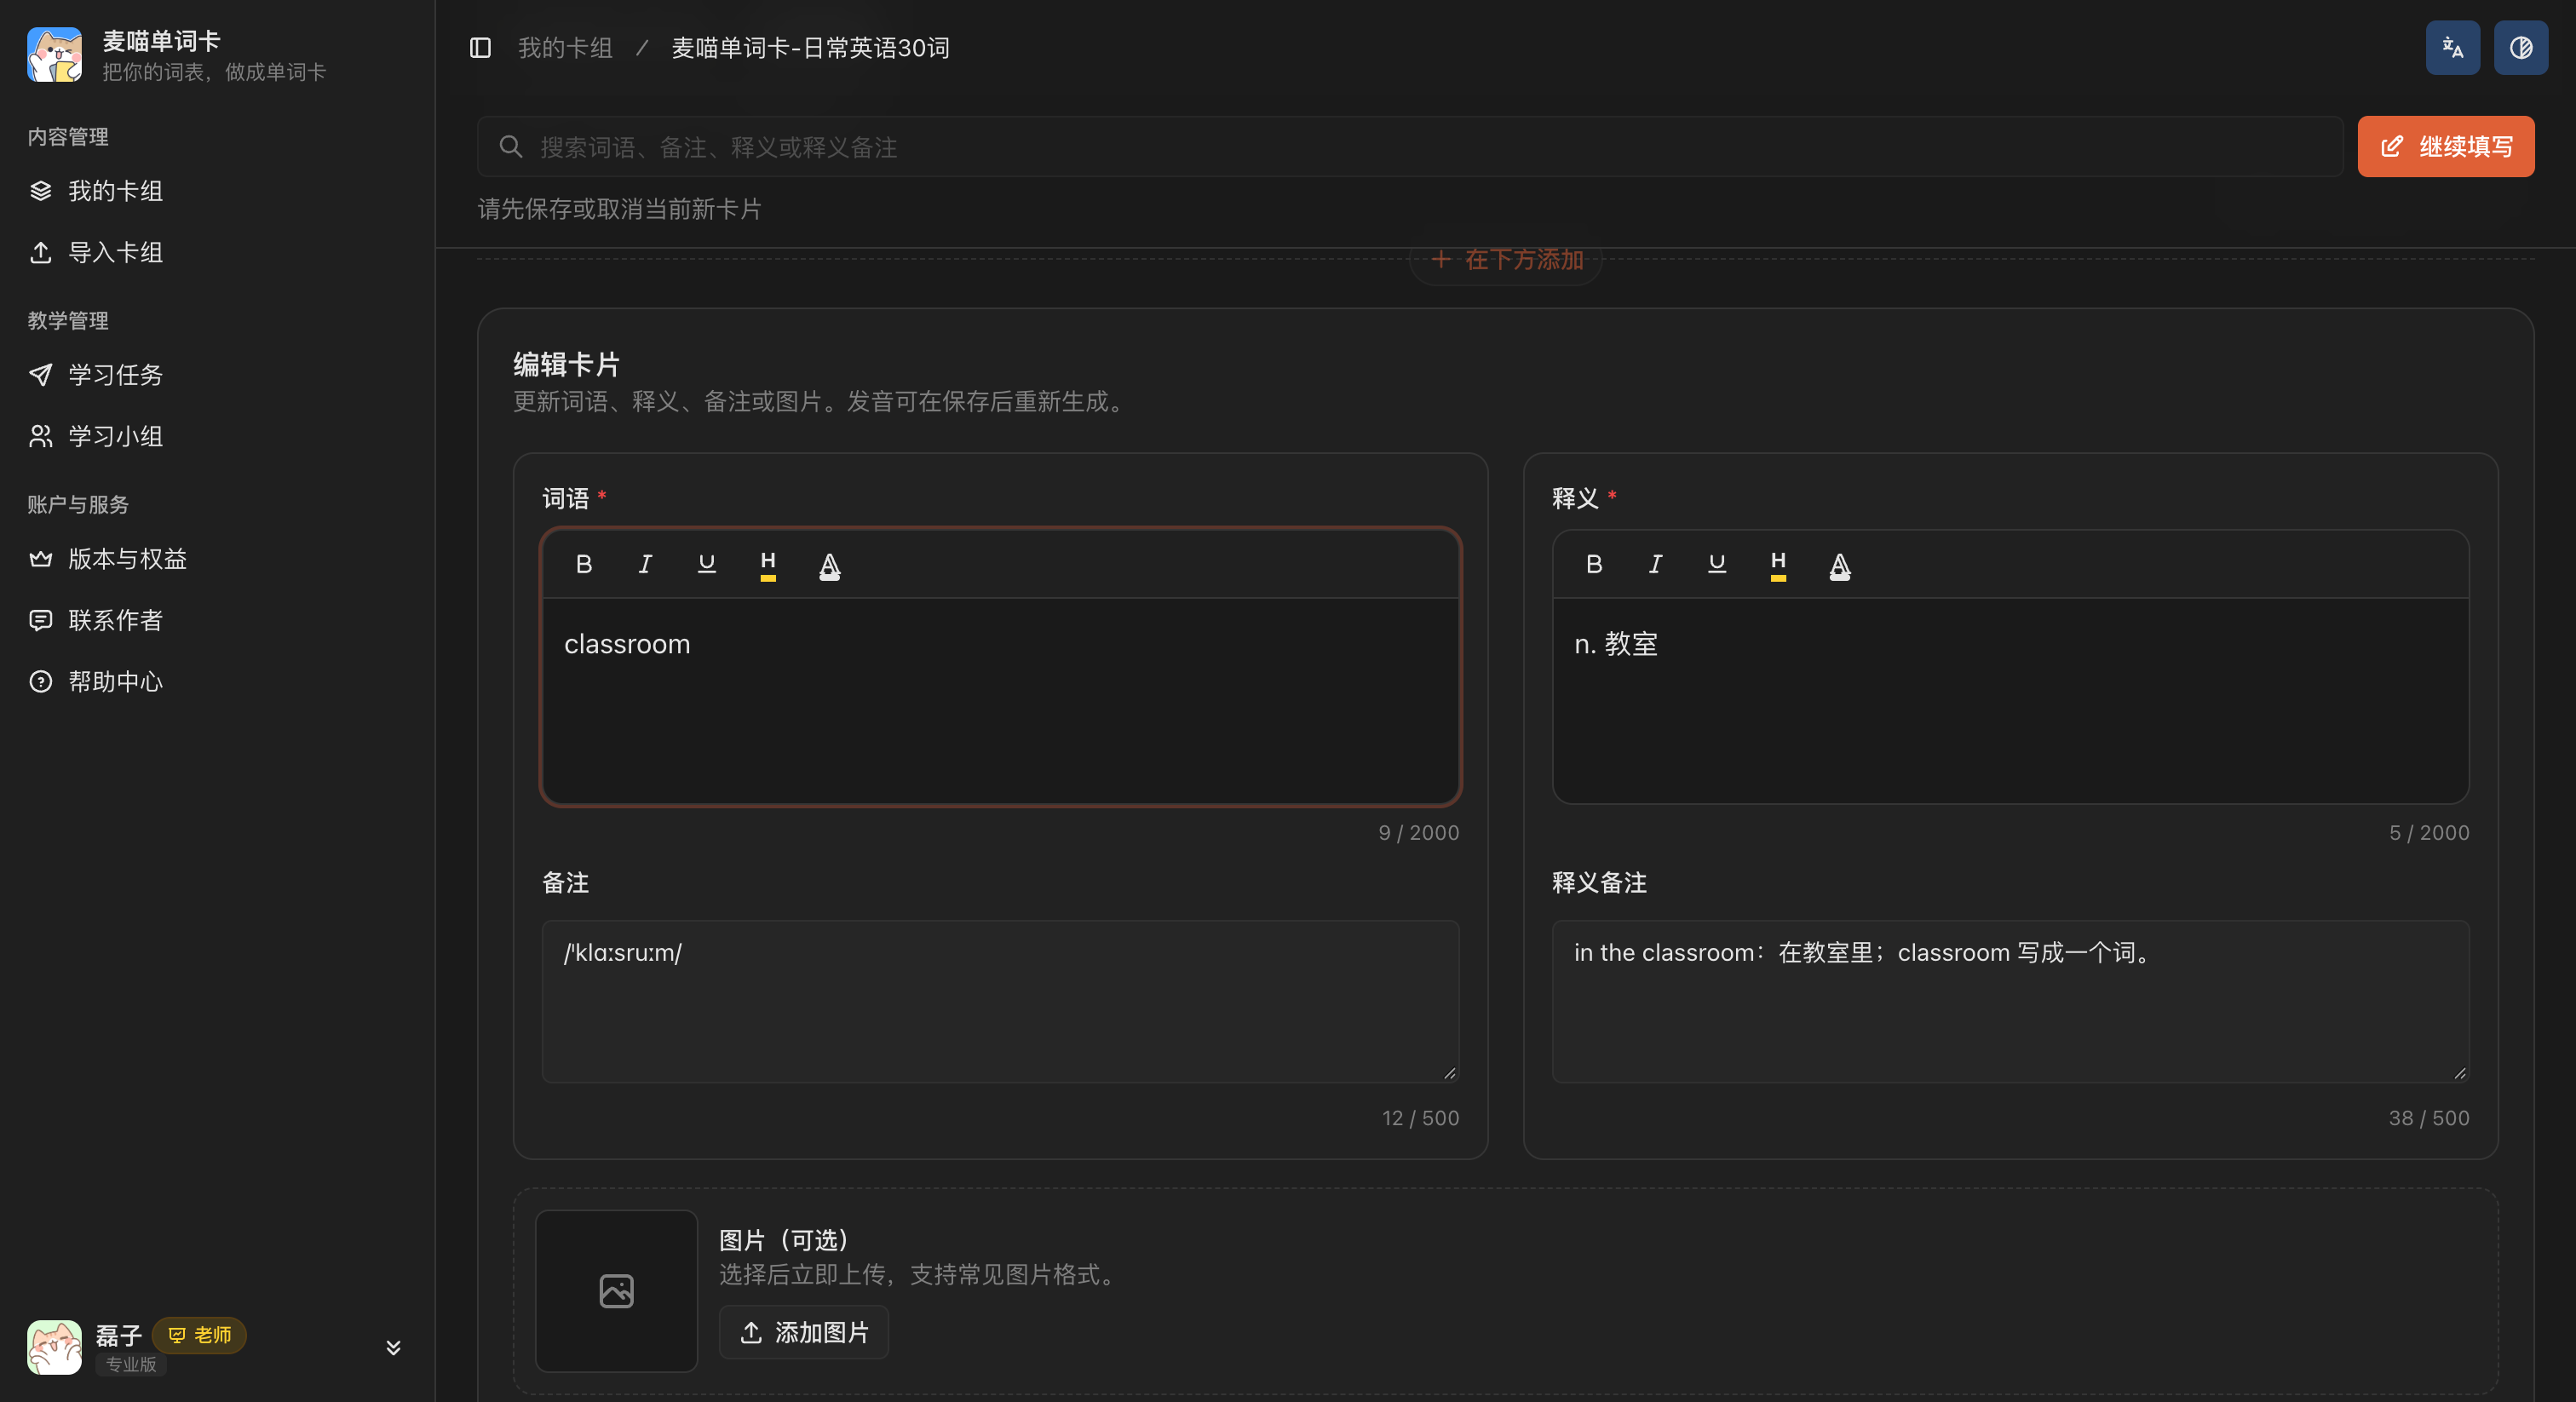Click the search magnifier icon
The width and height of the screenshot is (2576, 1402).
coord(511,147)
